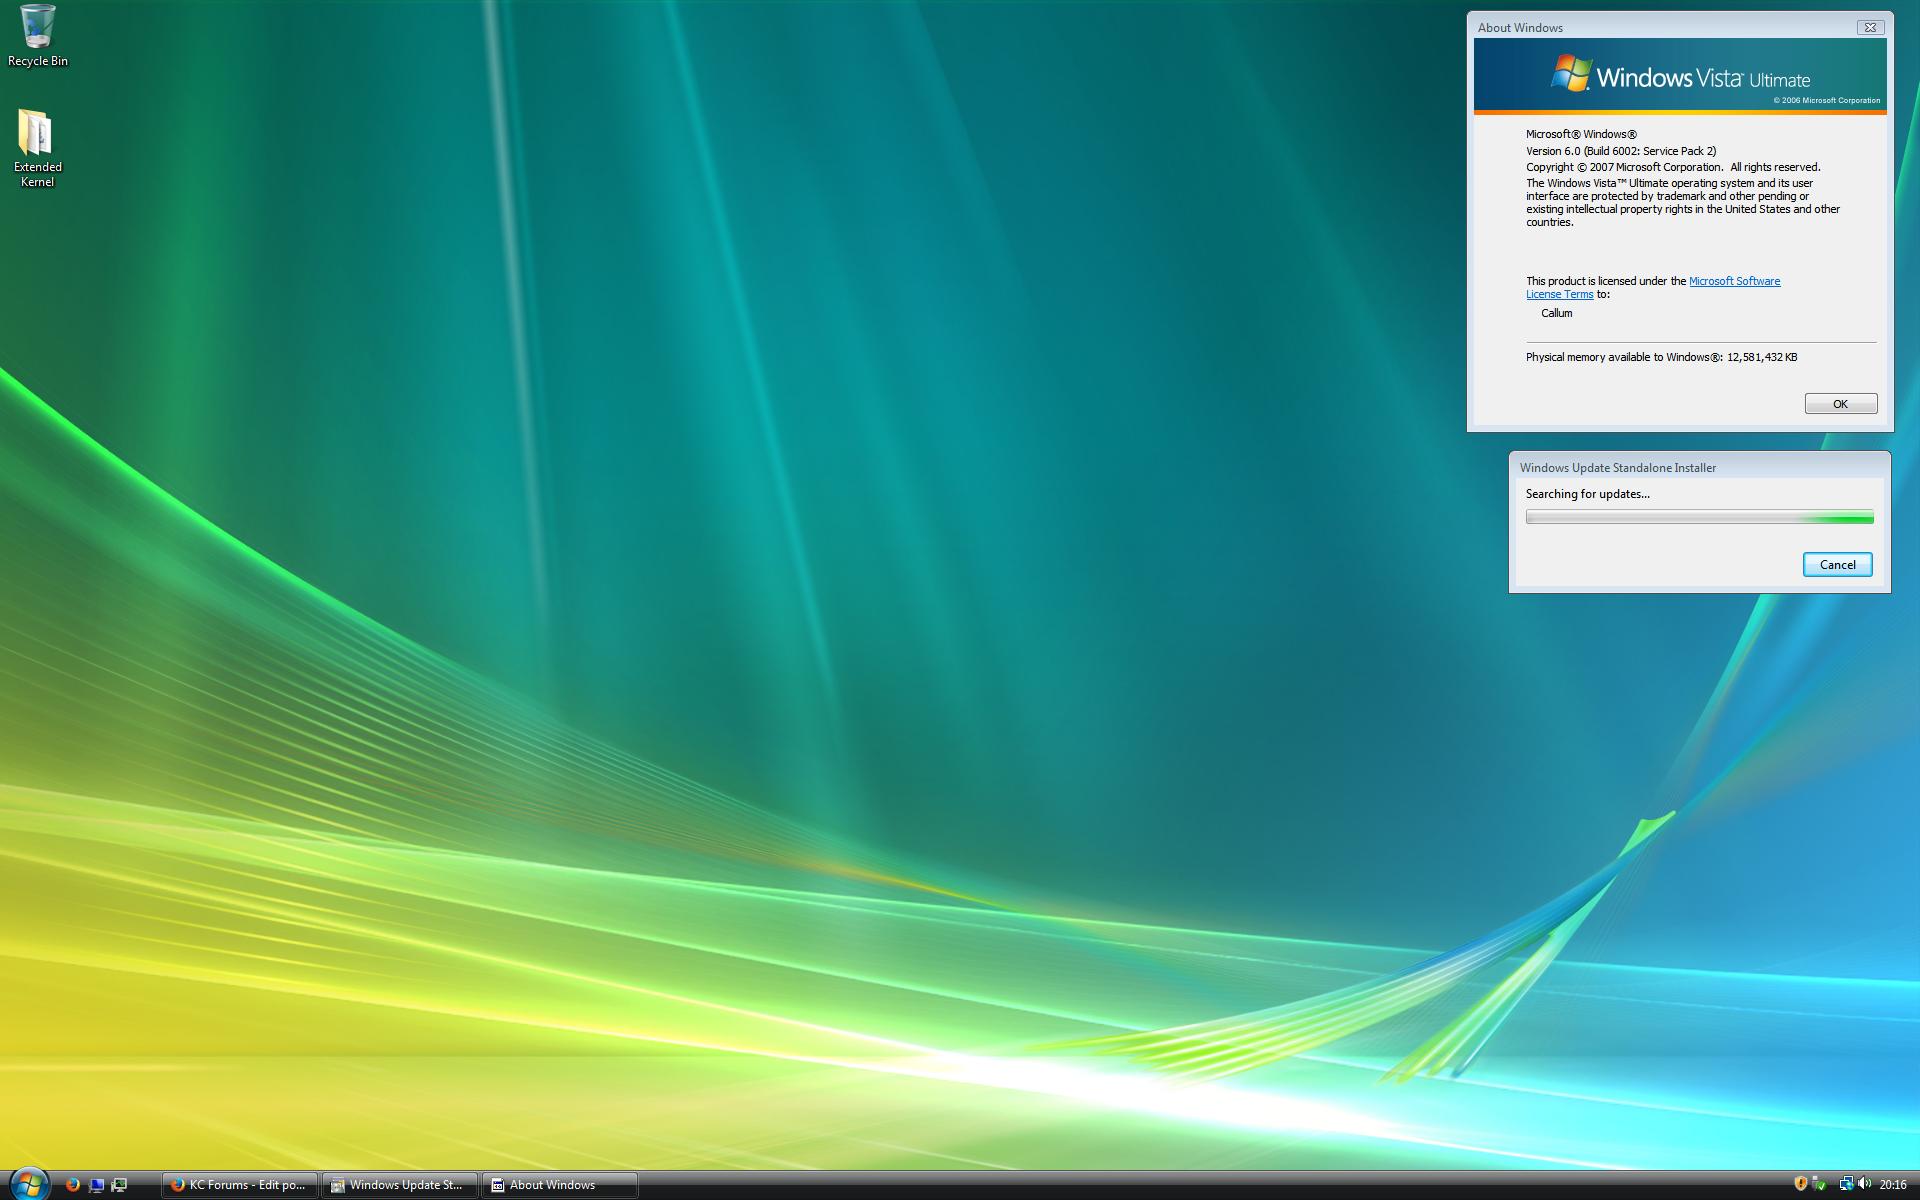Click the 'Searching for updates...' text
This screenshot has height=1200, width=1920.
pos(1587,494)
